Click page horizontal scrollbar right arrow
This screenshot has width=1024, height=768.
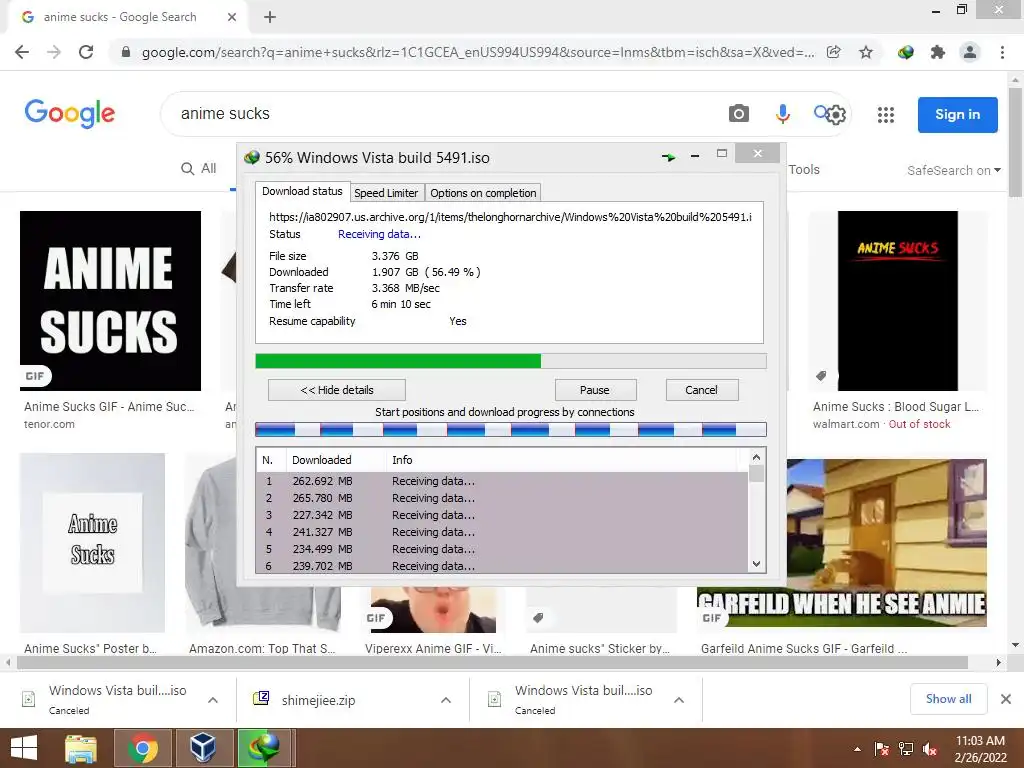click(x=999, y=662)
